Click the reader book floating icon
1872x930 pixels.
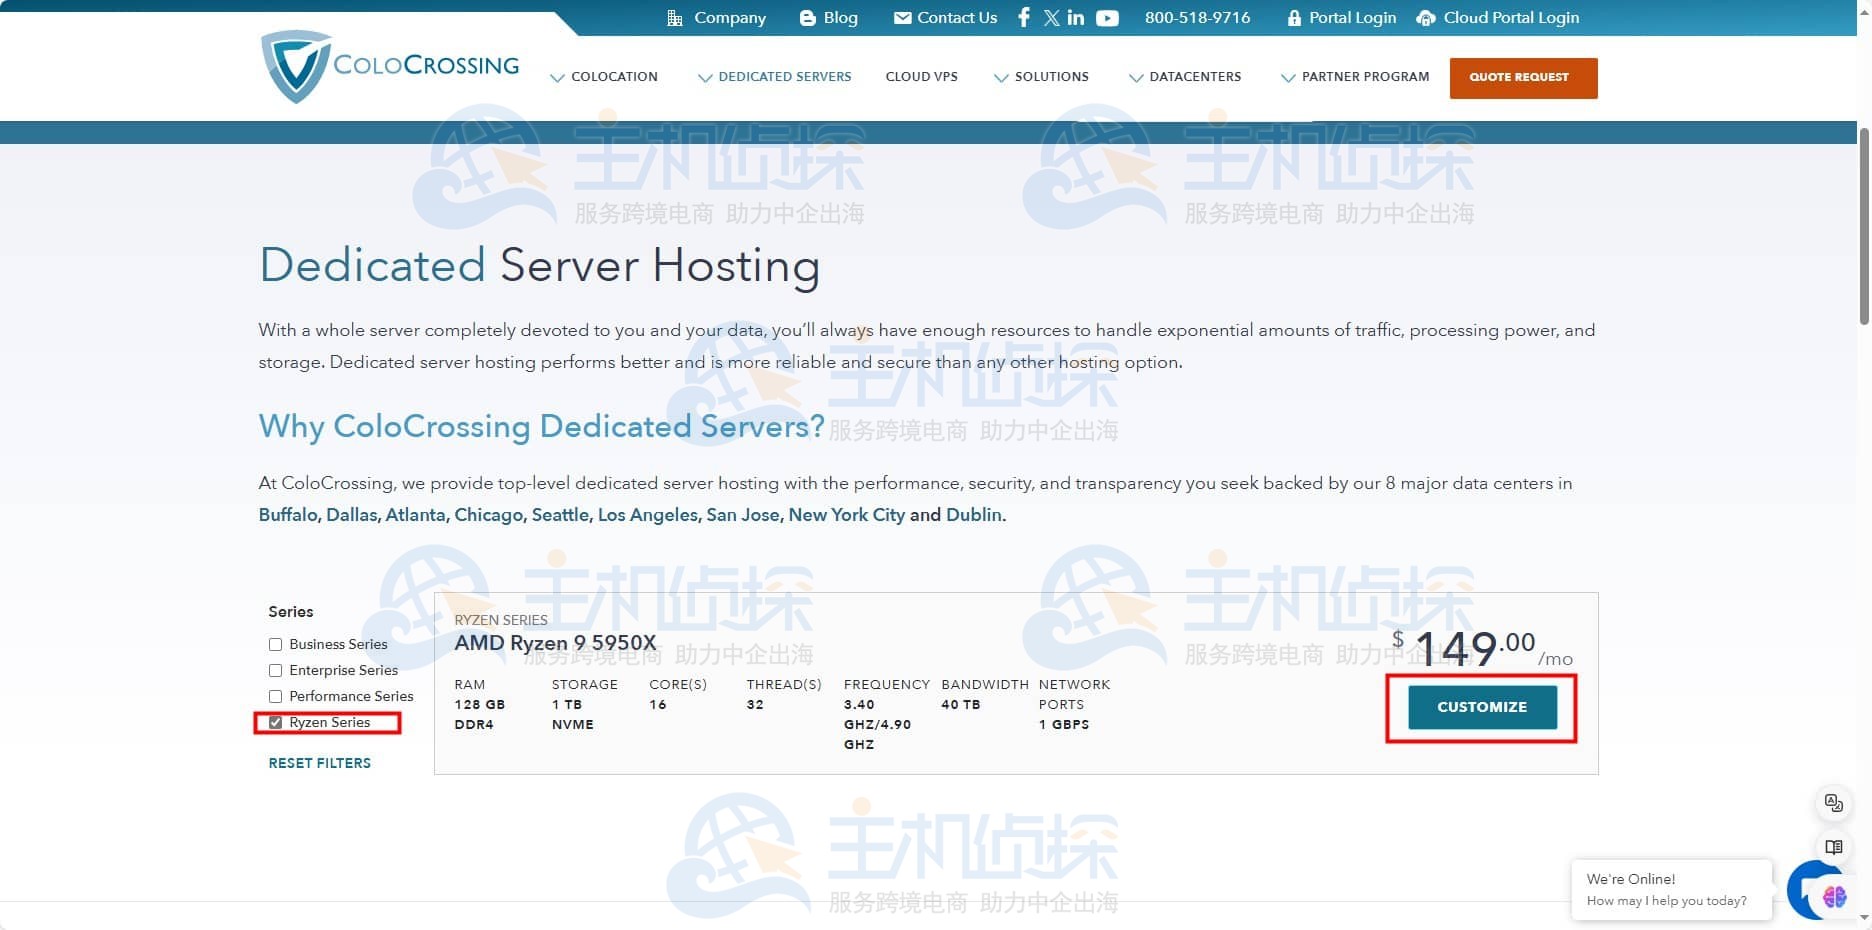(1834, 847)
